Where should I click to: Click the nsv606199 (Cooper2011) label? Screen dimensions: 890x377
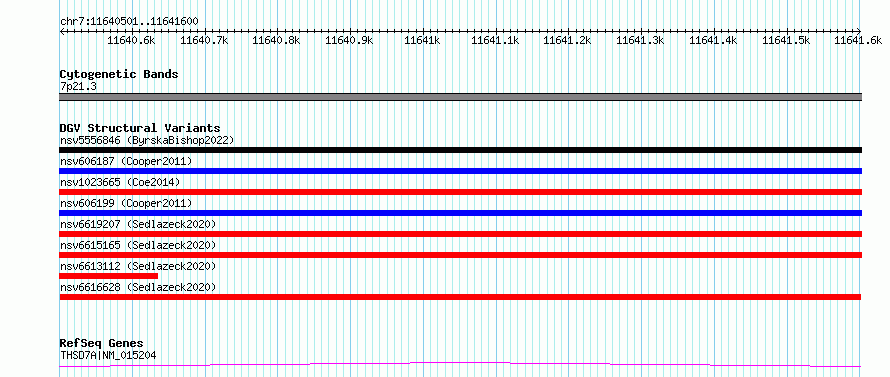(126, 203)
